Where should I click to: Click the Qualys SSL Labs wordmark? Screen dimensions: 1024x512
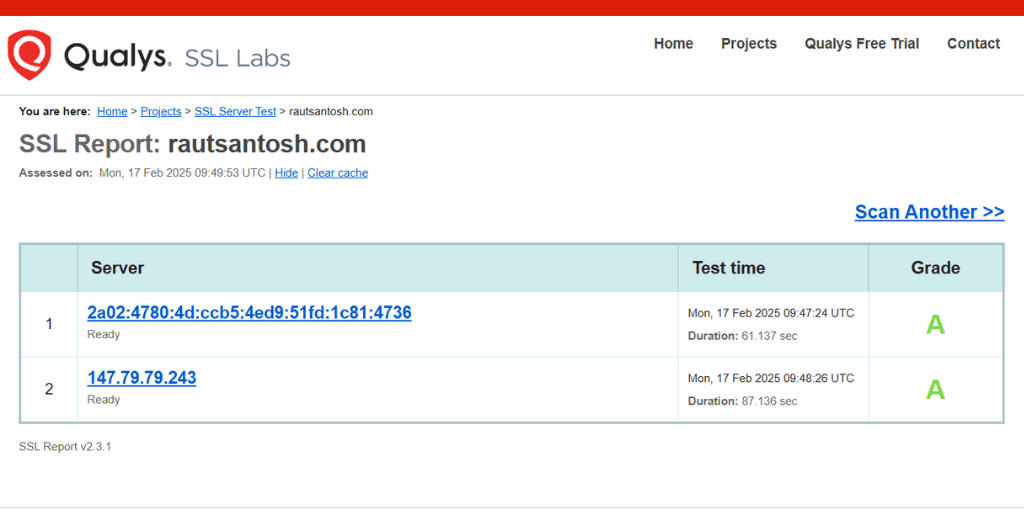(x=177, y=56)
